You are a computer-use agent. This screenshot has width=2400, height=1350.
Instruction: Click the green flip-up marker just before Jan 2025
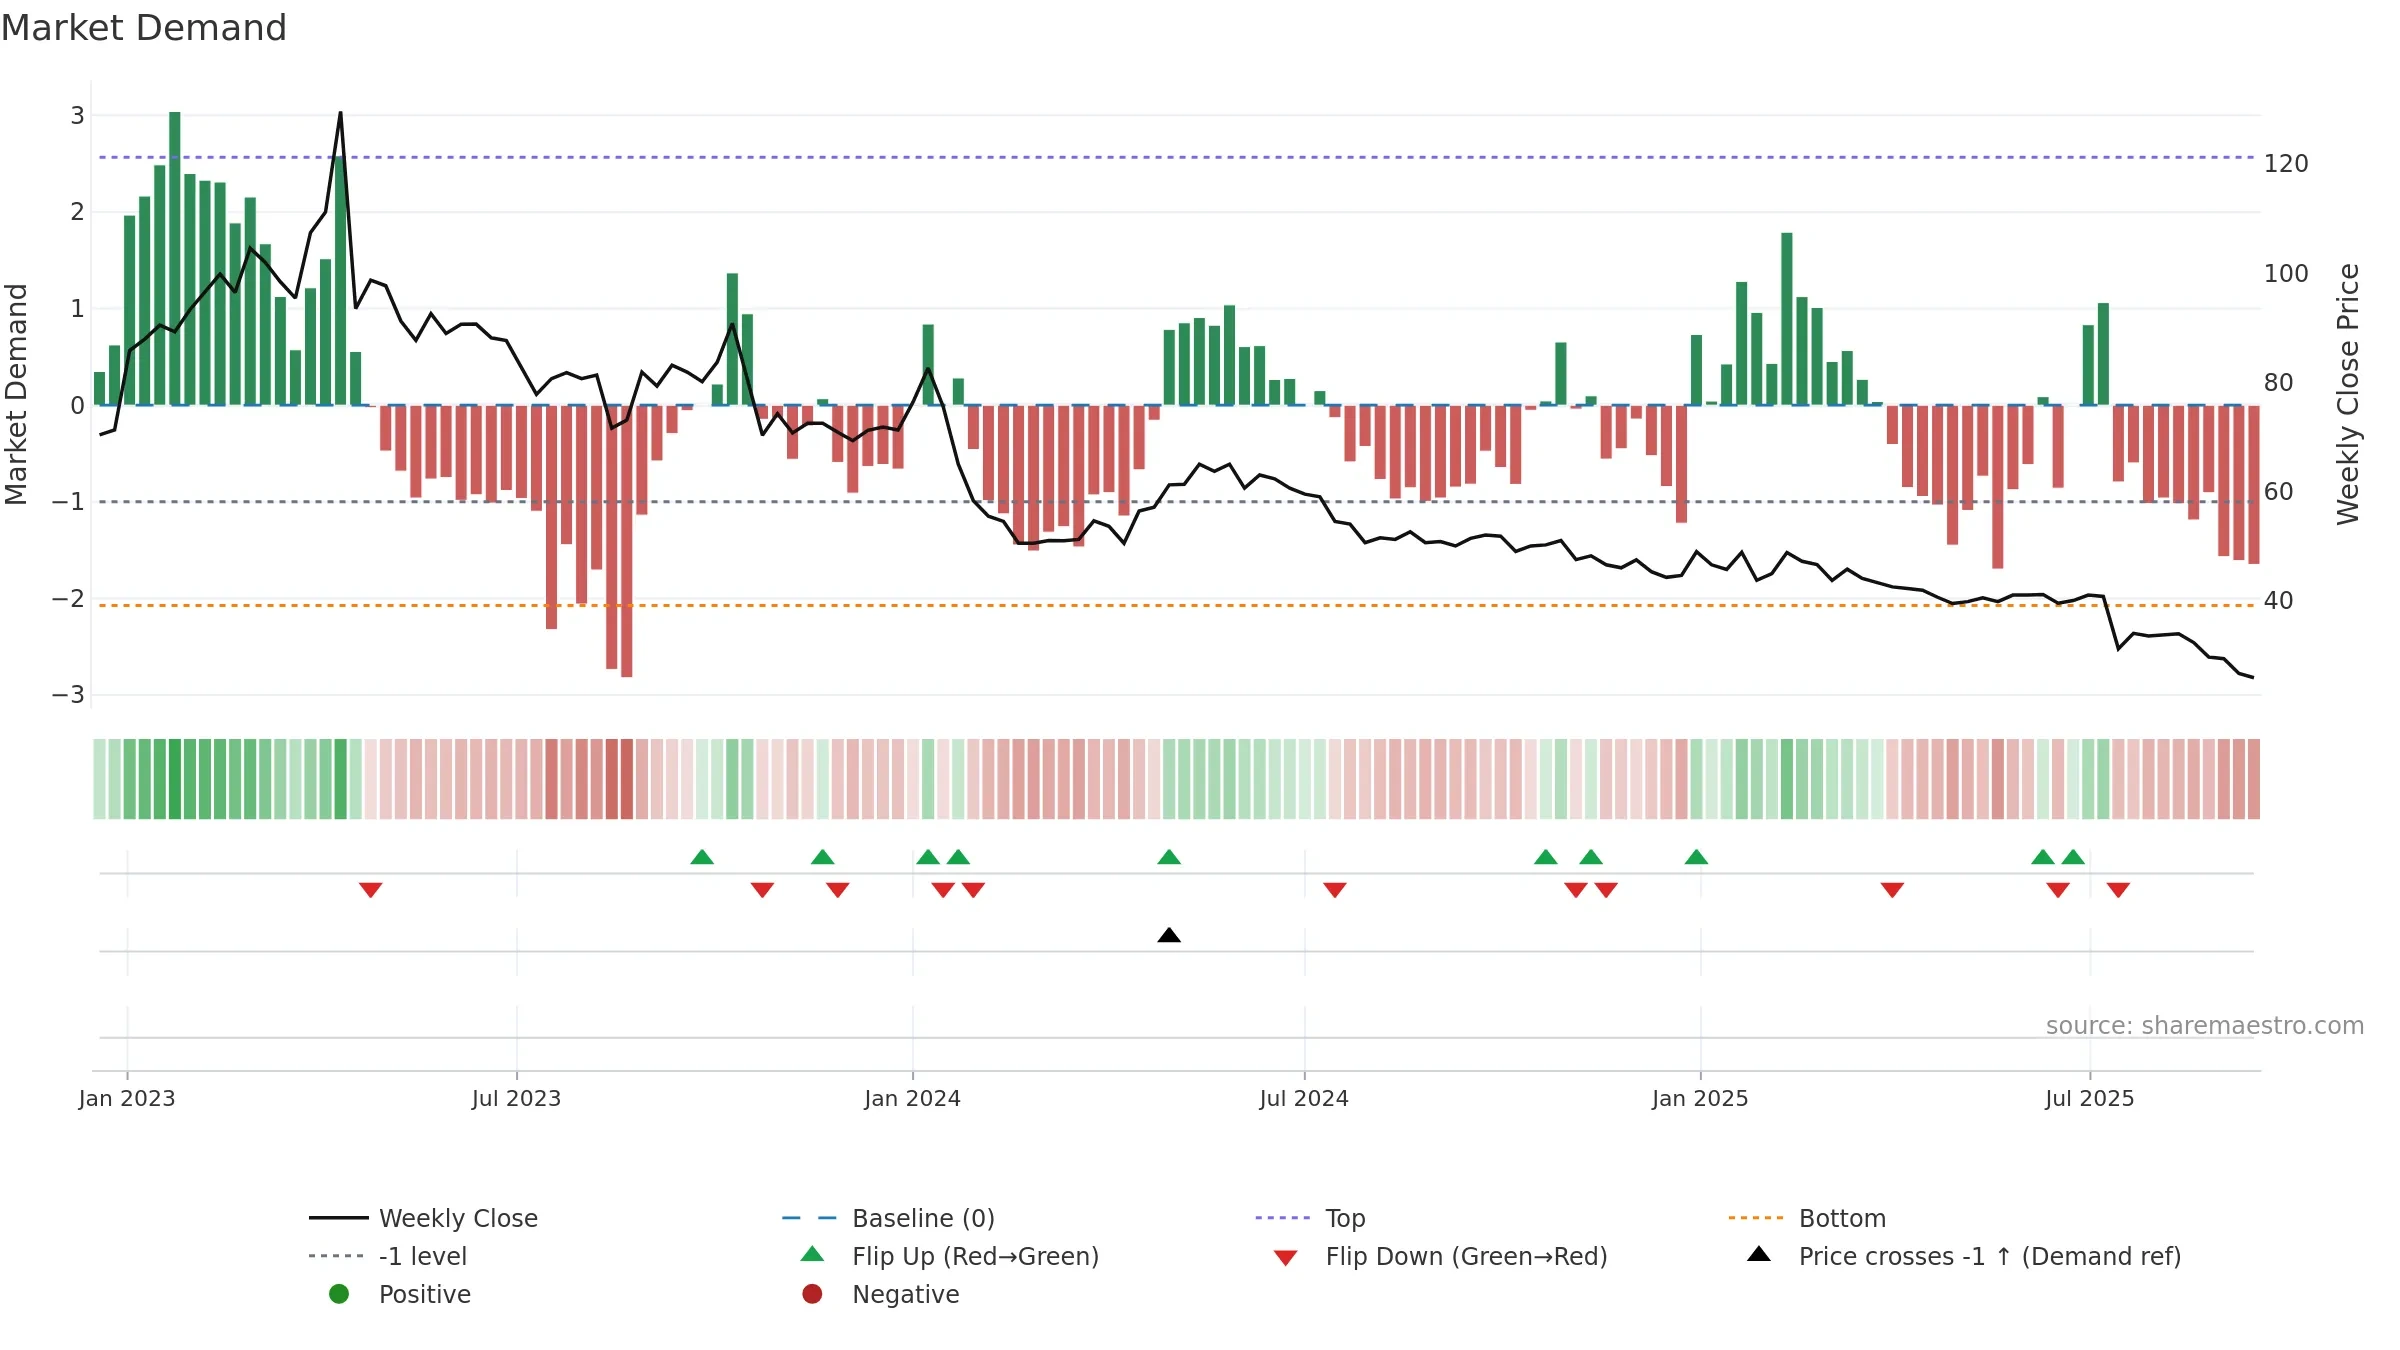click(x=1696, y=857)
